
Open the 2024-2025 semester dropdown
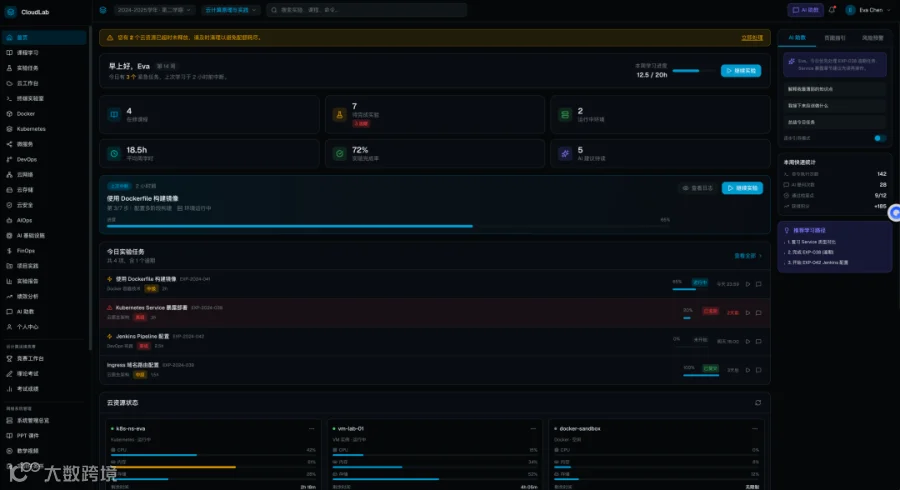pyautogui.click(x=154, y=10)
